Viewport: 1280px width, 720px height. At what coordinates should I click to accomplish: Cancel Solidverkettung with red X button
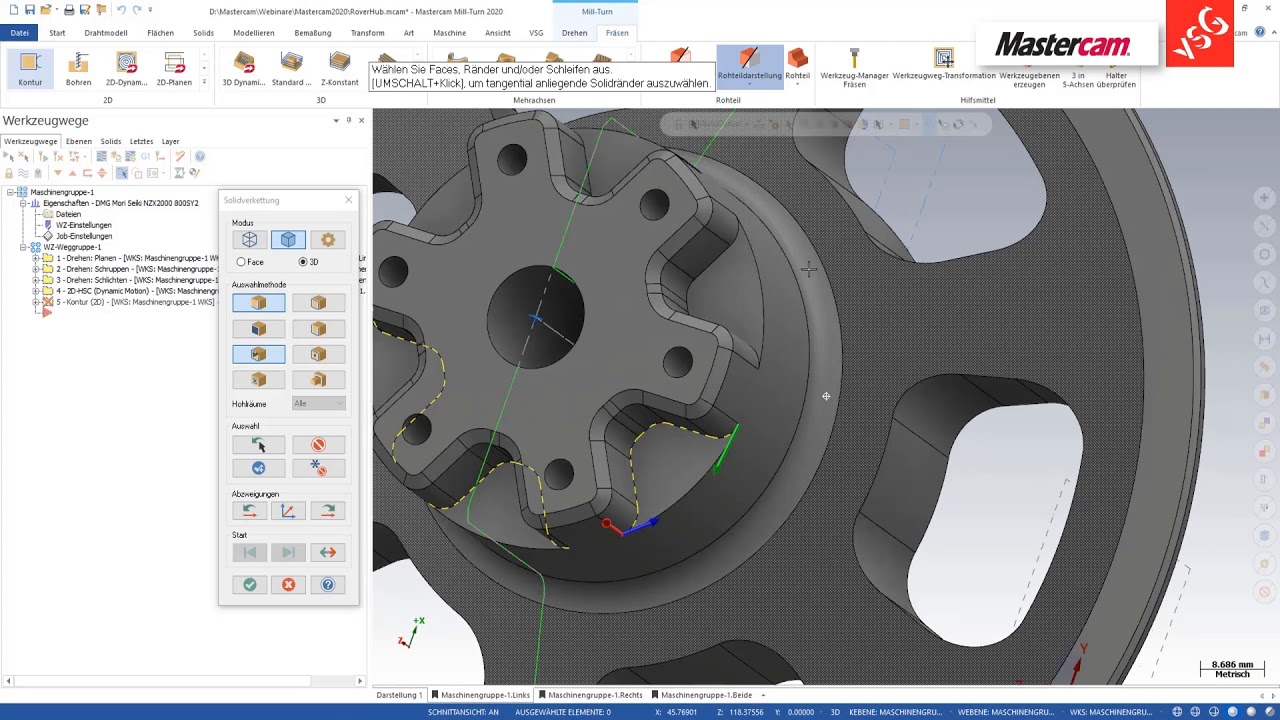[x=288, y=585]
